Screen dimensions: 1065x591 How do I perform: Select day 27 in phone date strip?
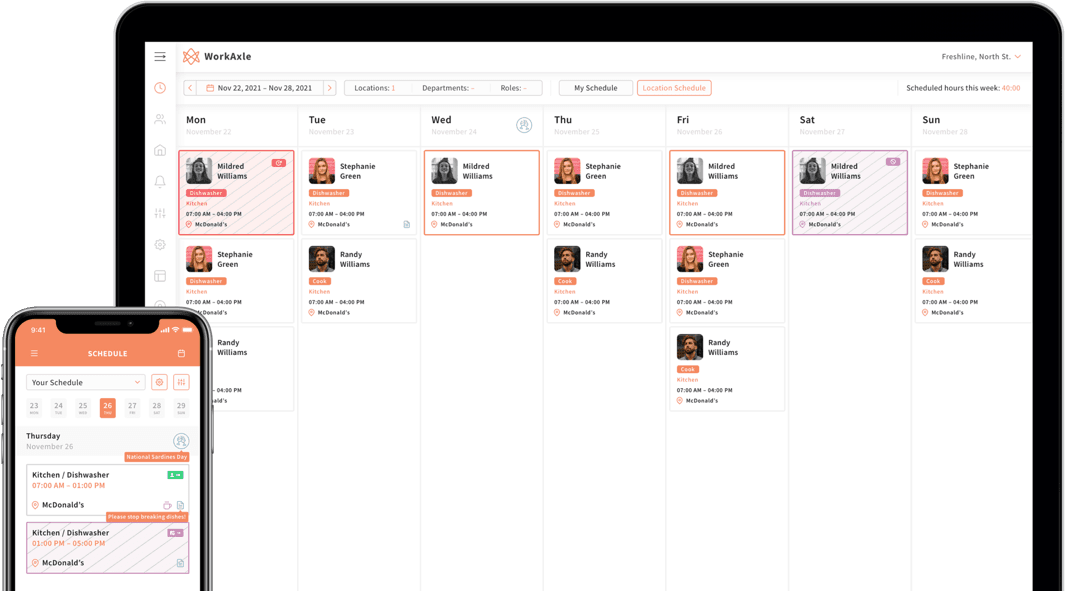pyautogui.click(x=132, y=408)
